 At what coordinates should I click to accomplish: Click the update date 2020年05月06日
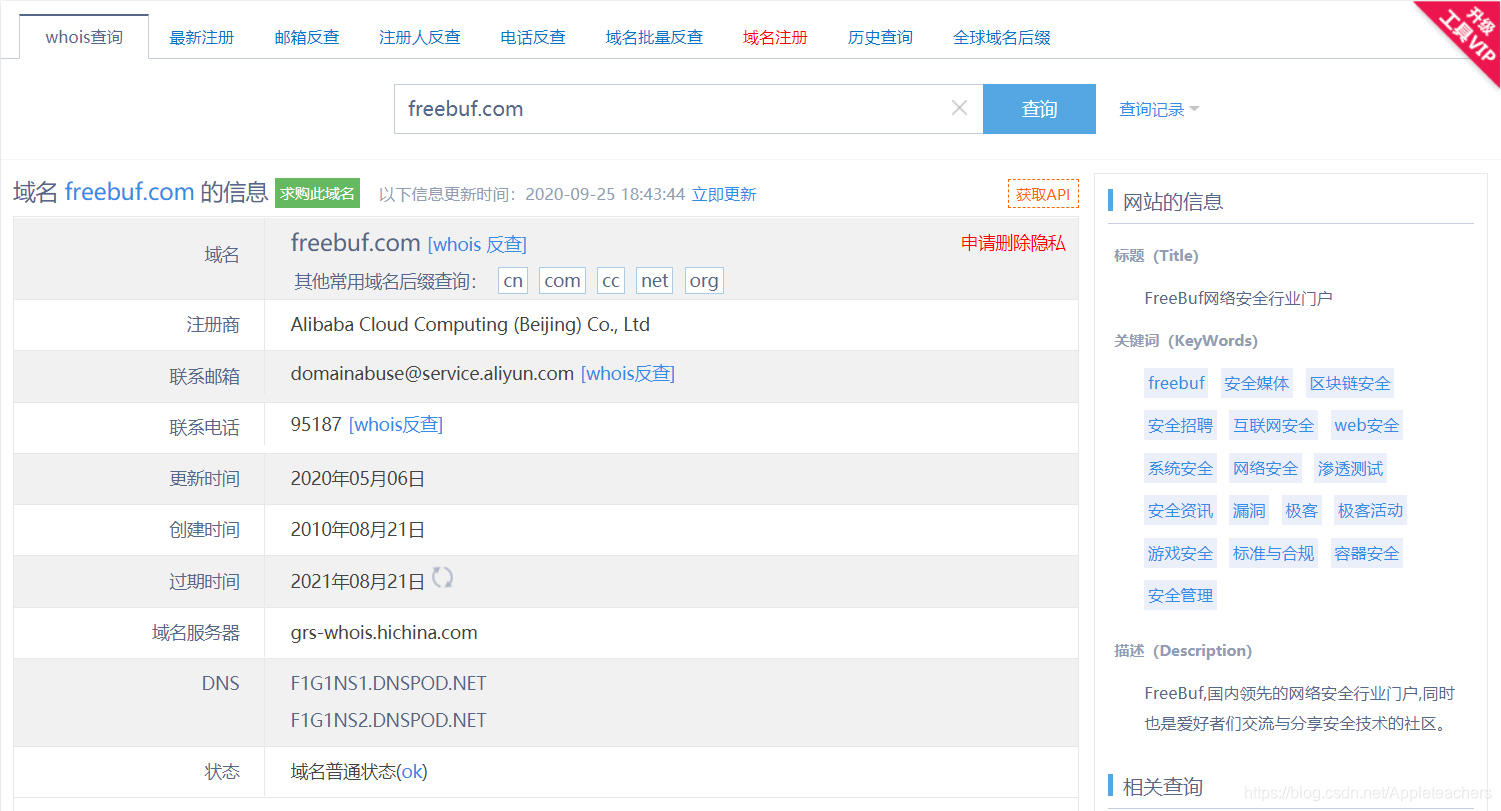pos(358,478)
